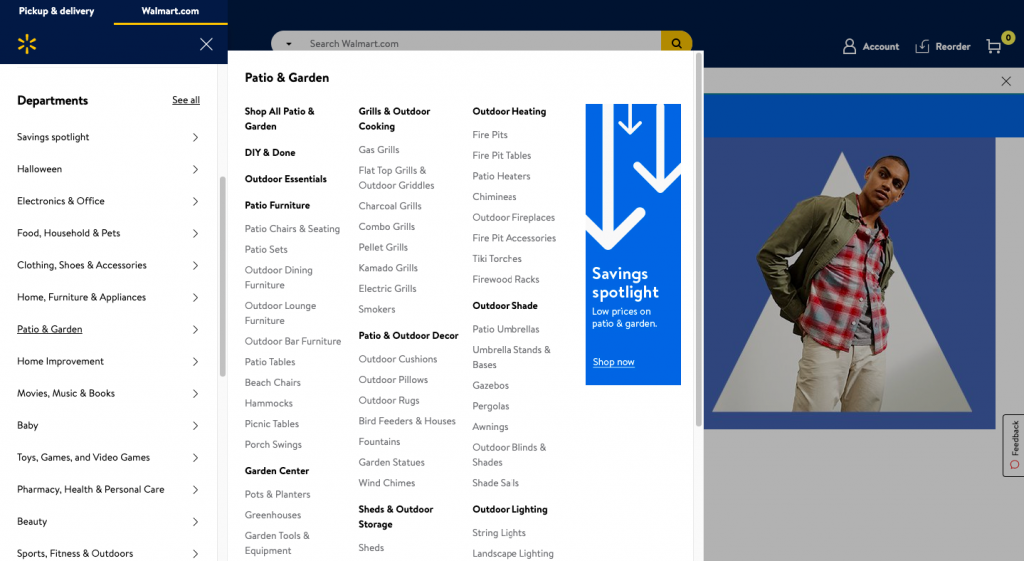Select the Walmart.com tab

(170, 11)
